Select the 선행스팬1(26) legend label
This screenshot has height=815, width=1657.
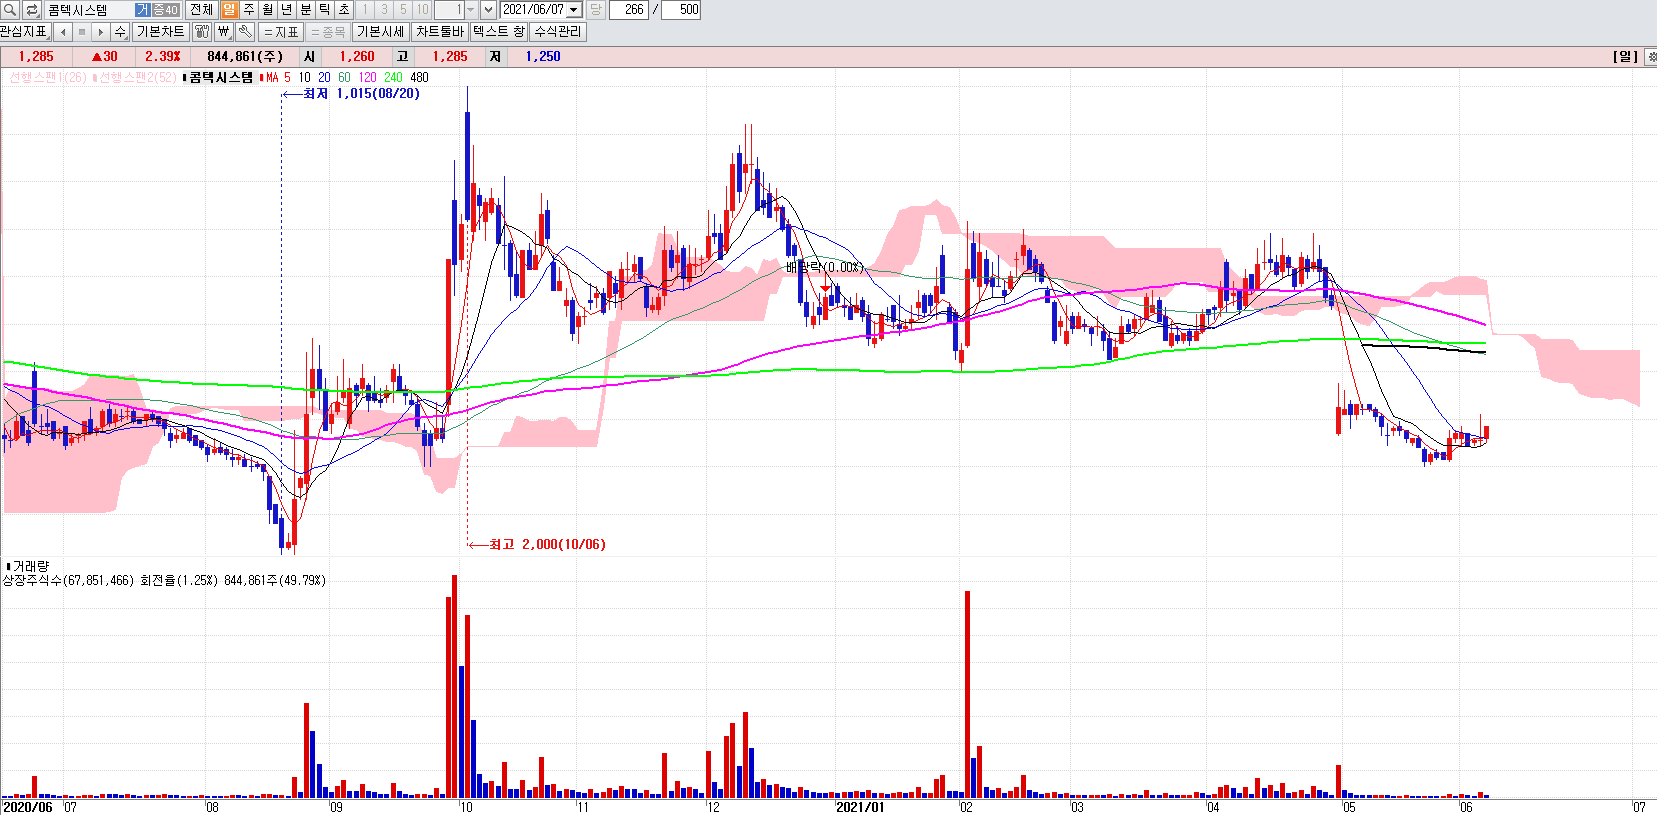tap(48, 77)
